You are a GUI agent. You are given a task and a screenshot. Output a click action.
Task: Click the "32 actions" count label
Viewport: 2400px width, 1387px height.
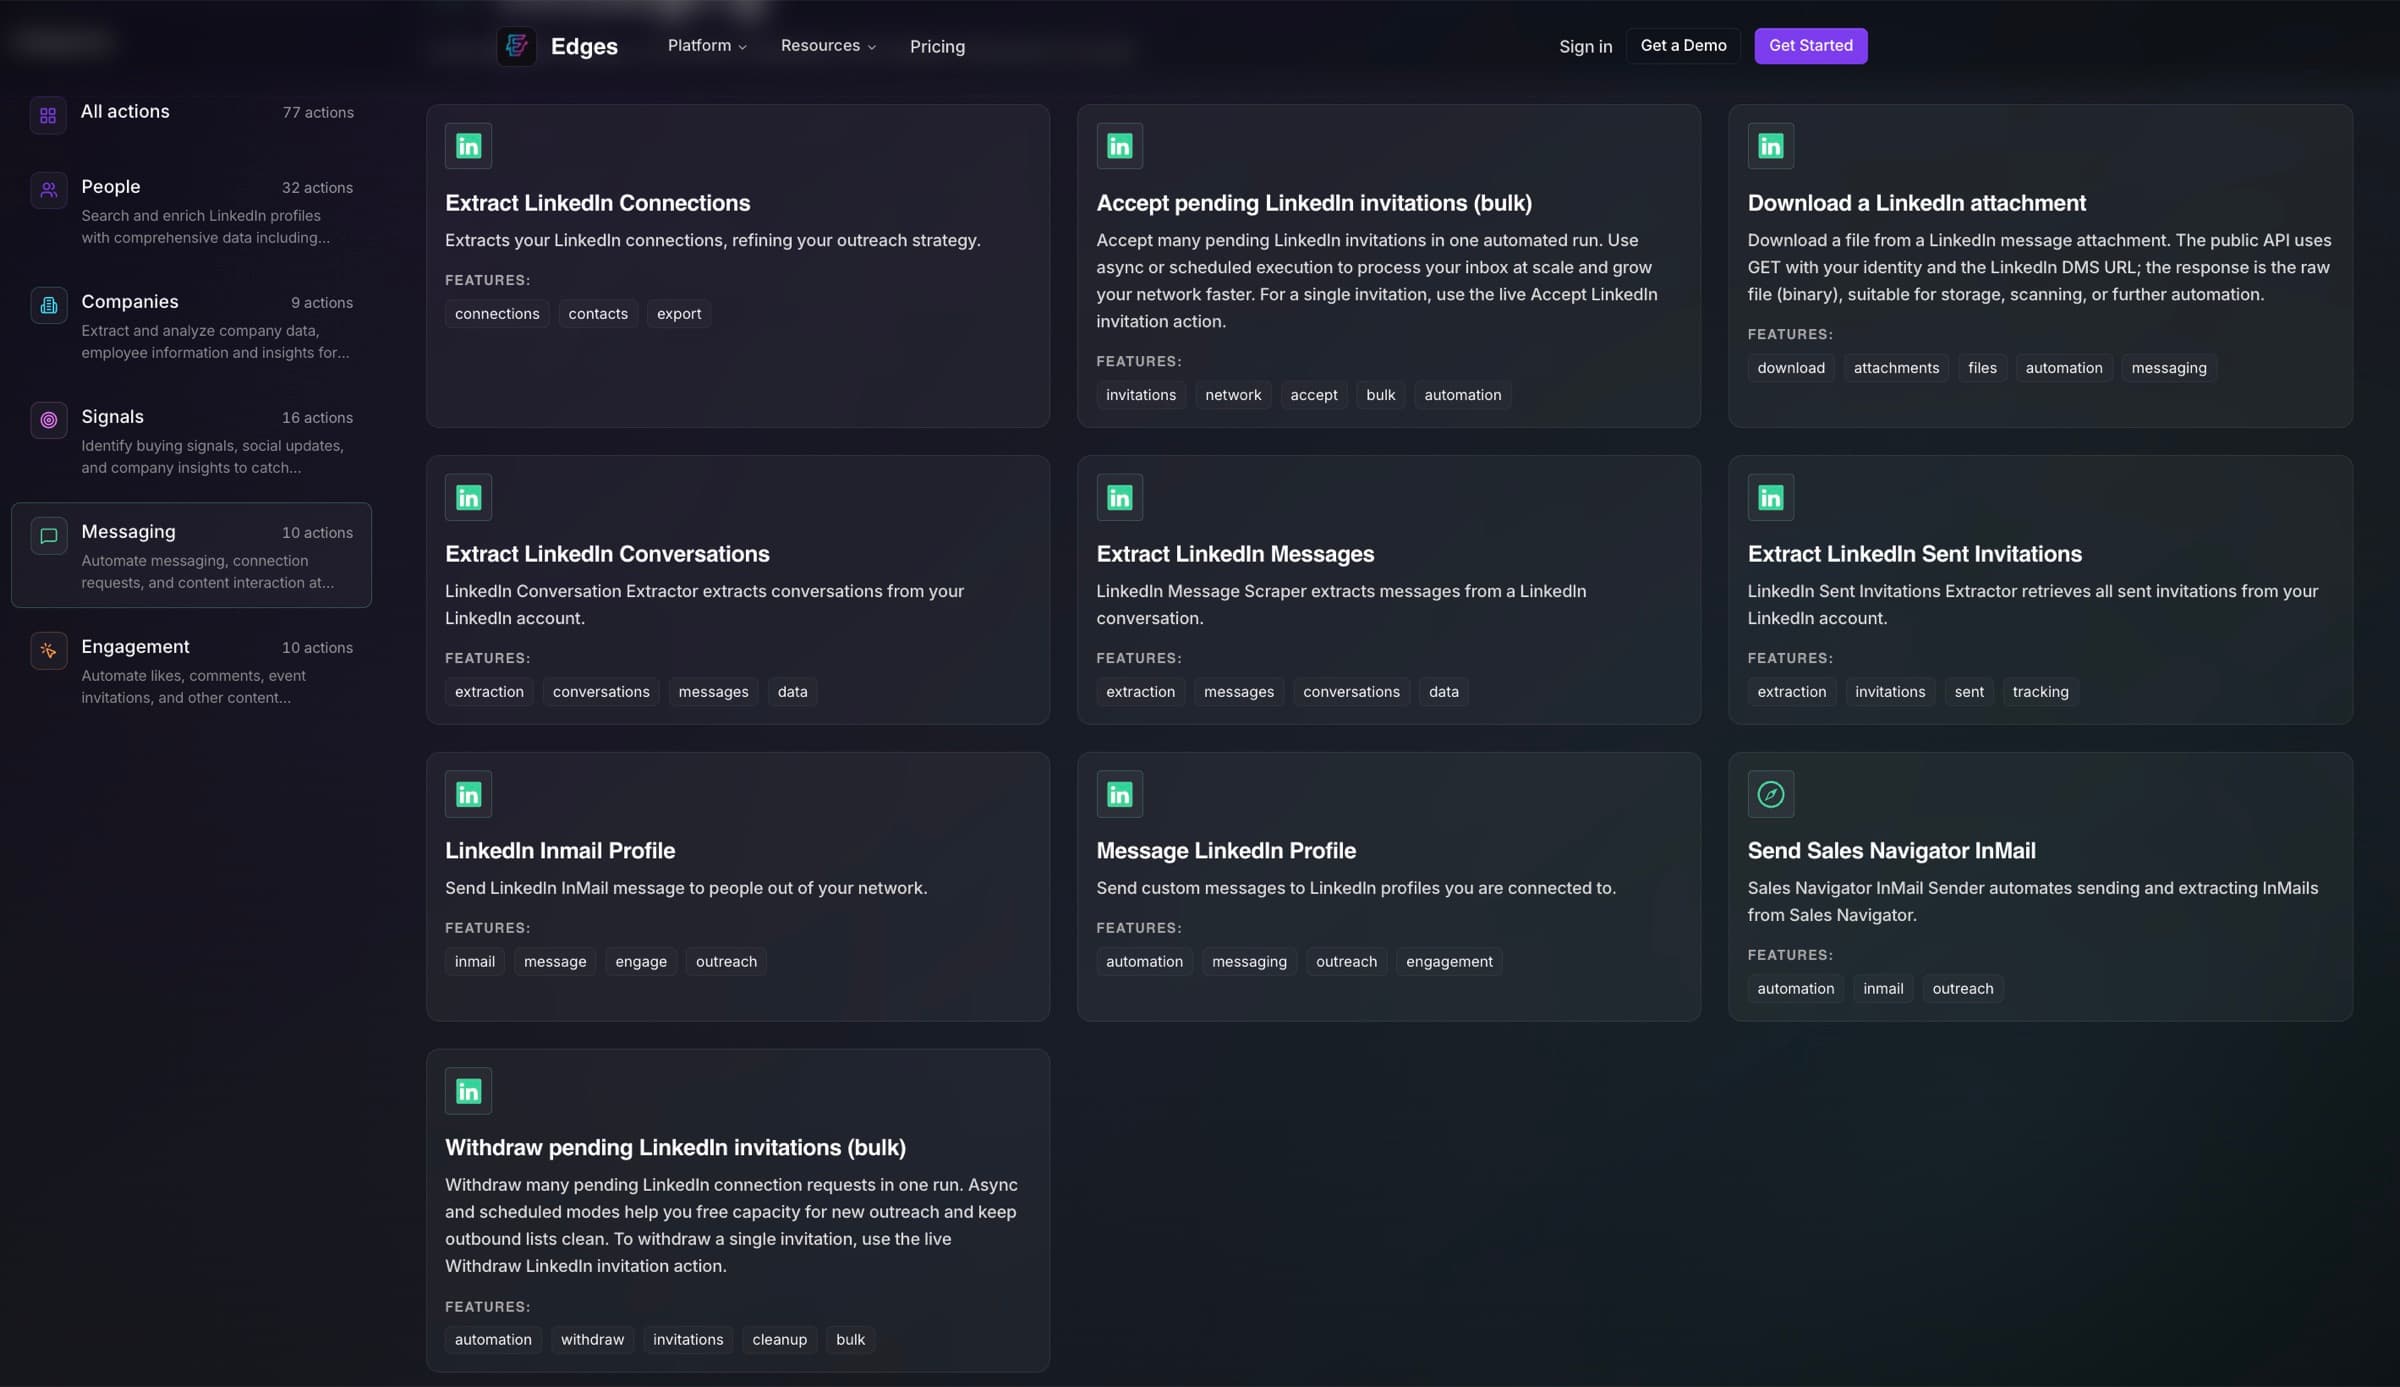click(317, 187)
